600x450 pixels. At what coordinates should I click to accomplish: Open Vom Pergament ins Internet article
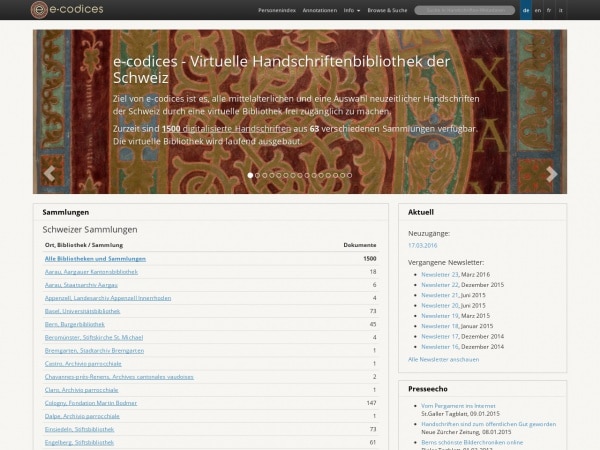(458, 406)
